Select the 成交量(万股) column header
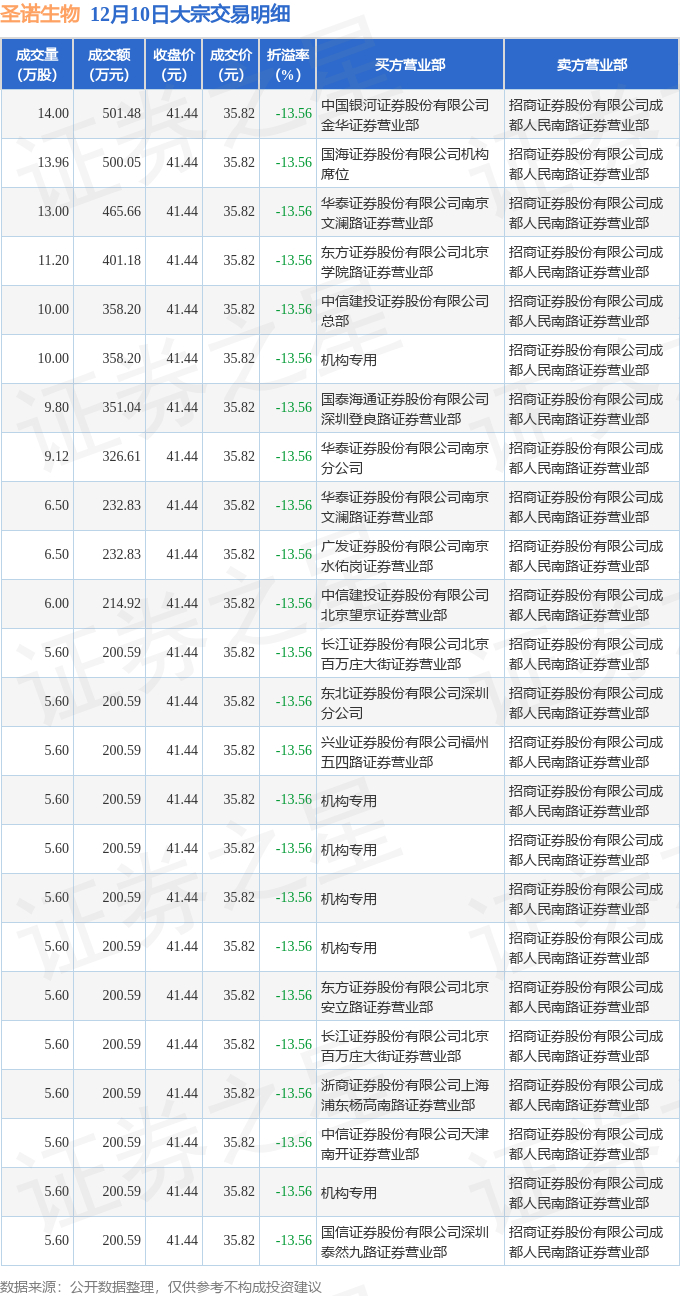This screenshot has width=680, height=1296. (x=37, y=65)
